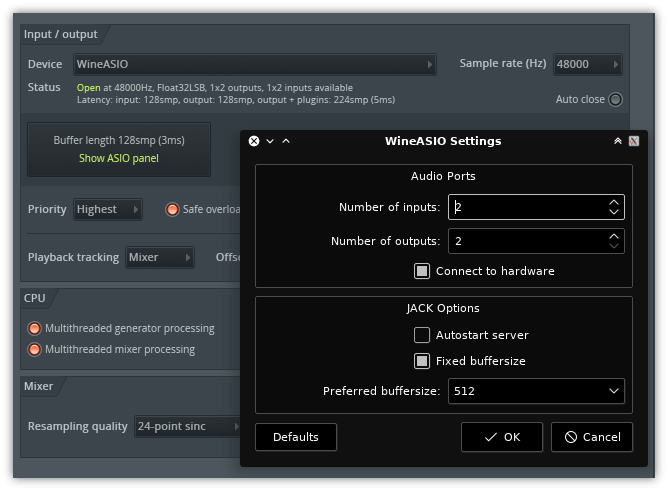Open the Preferred buffersize dropdown

click(536, 391)
